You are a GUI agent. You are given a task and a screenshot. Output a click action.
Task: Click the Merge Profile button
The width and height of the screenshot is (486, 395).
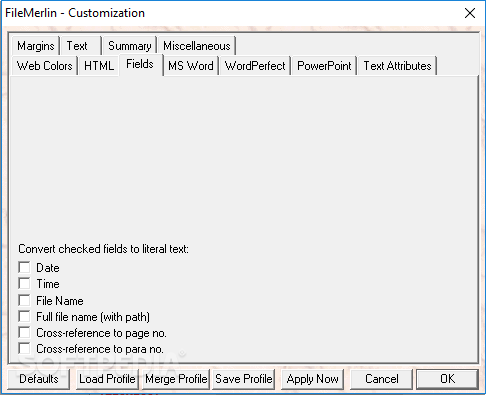(x=176, y=379)
